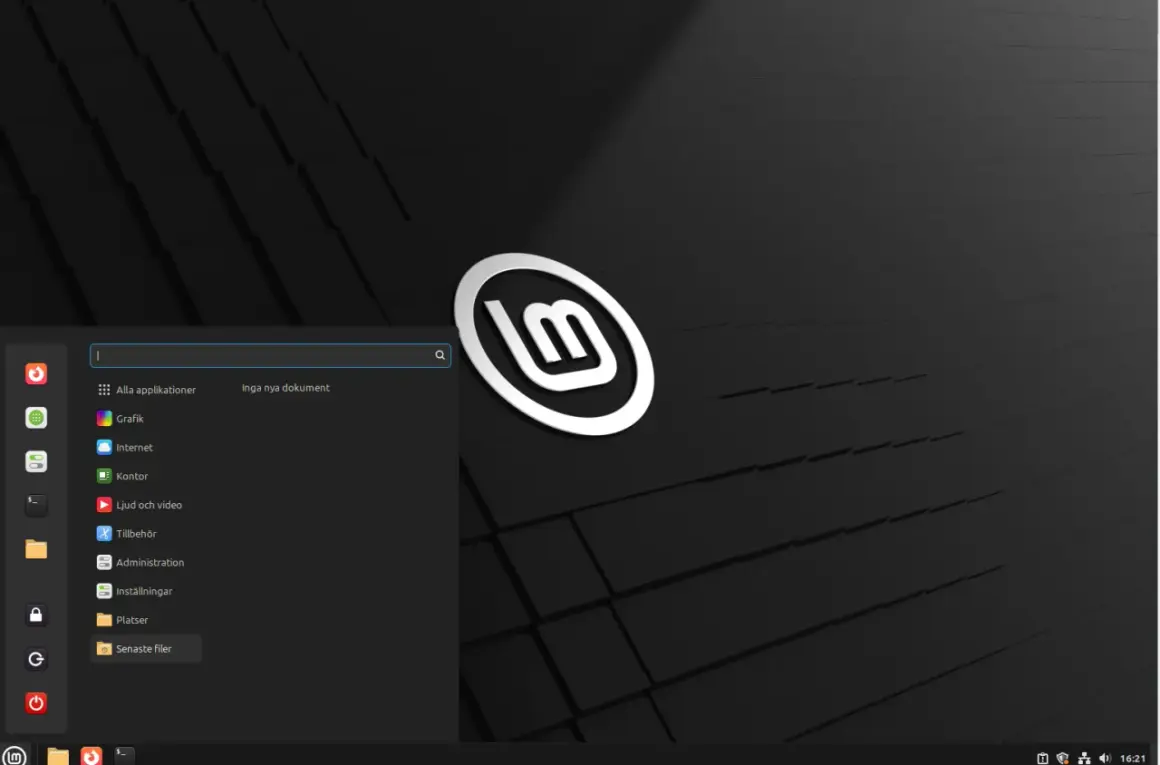
Task: Click the tray icon left of the shield
Action: 1042,758
